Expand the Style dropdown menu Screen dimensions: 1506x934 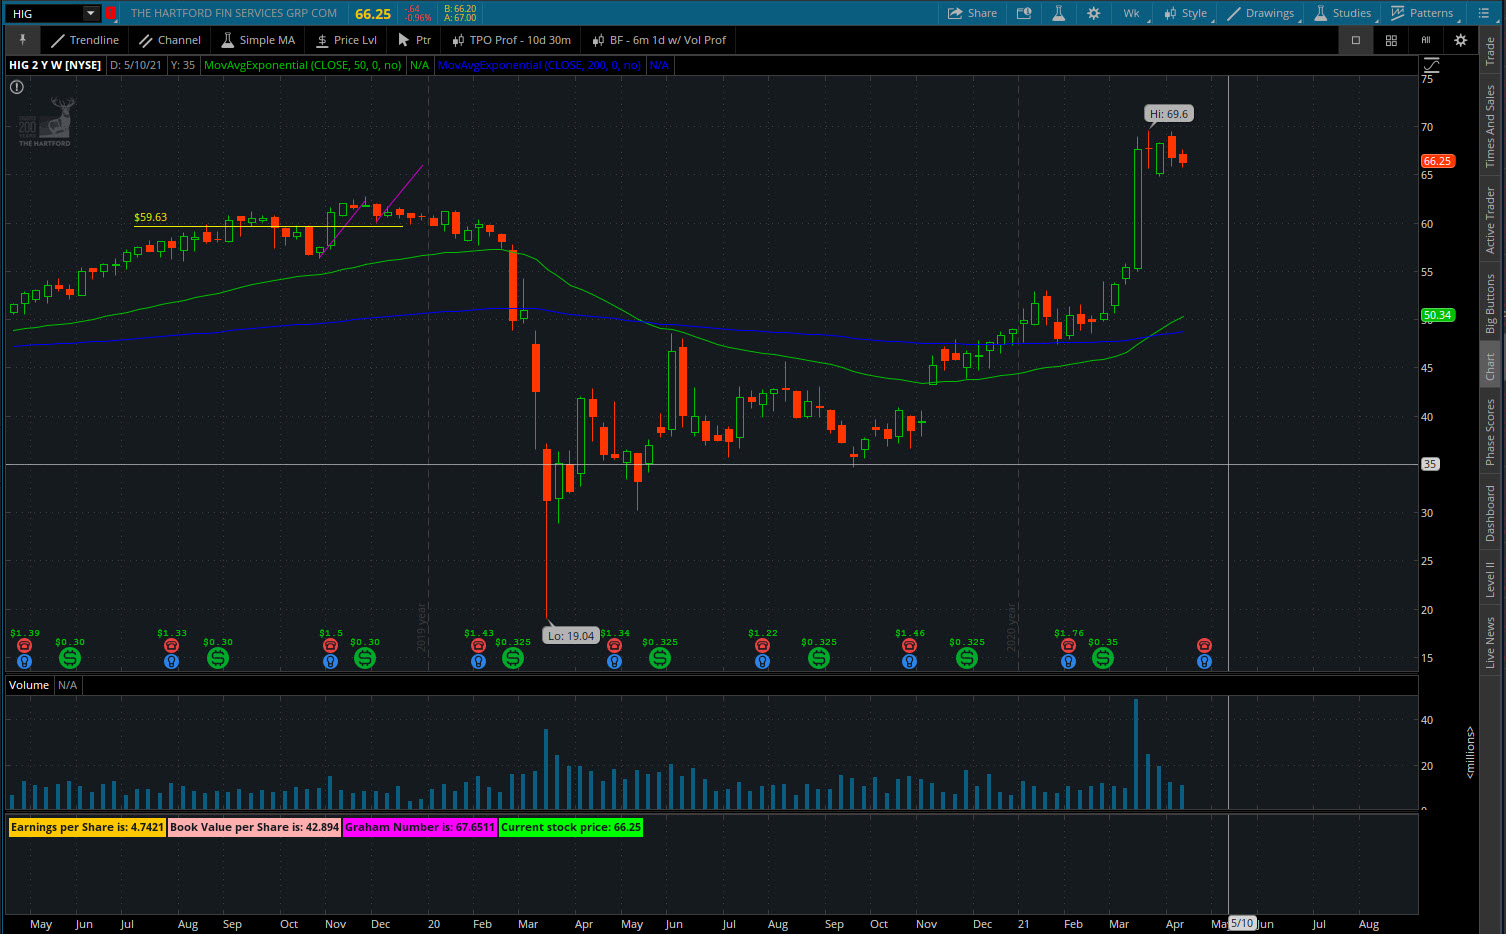[x=1186, y=13]
